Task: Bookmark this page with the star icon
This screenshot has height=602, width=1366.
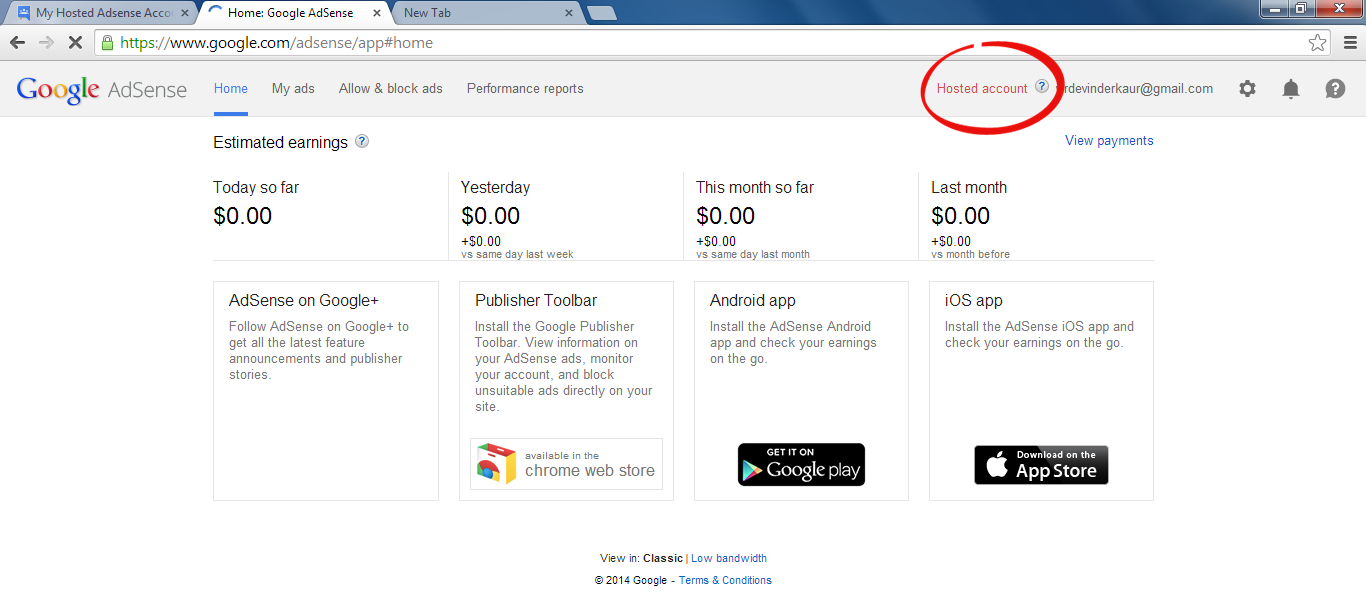Action: (x=1318, y=43)
